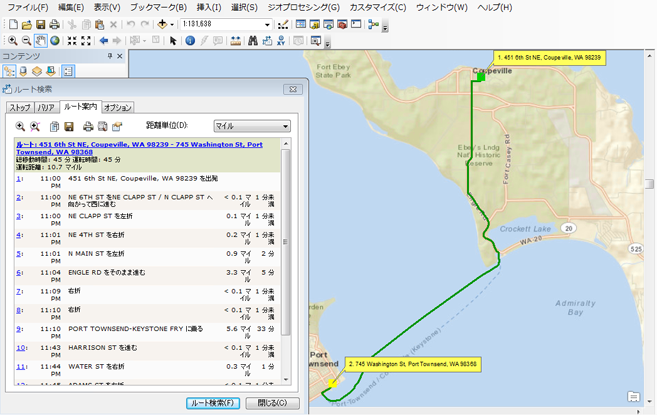This screenshot has width=657, height=415.
Task: Open the ジオプロセシング menu
Action: coord(304,7)
